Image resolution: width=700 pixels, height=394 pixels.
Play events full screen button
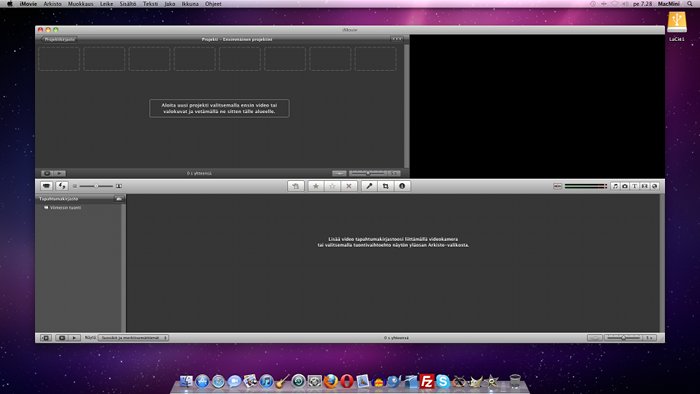[x=62, y=338]
